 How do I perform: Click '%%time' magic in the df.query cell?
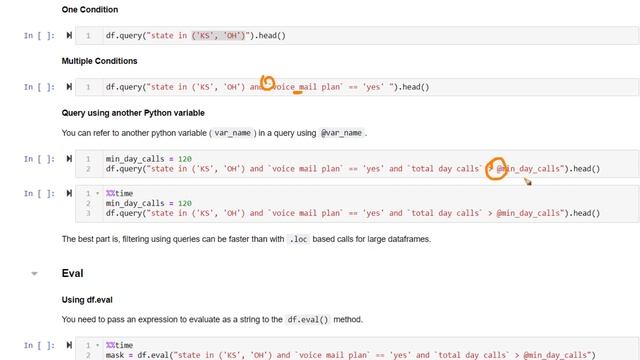119,193
